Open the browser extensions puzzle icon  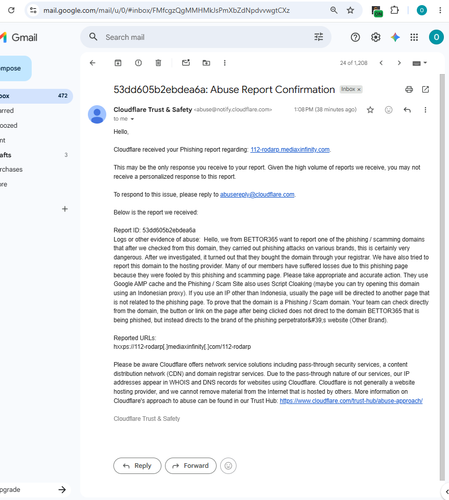(x=395, y=10)
